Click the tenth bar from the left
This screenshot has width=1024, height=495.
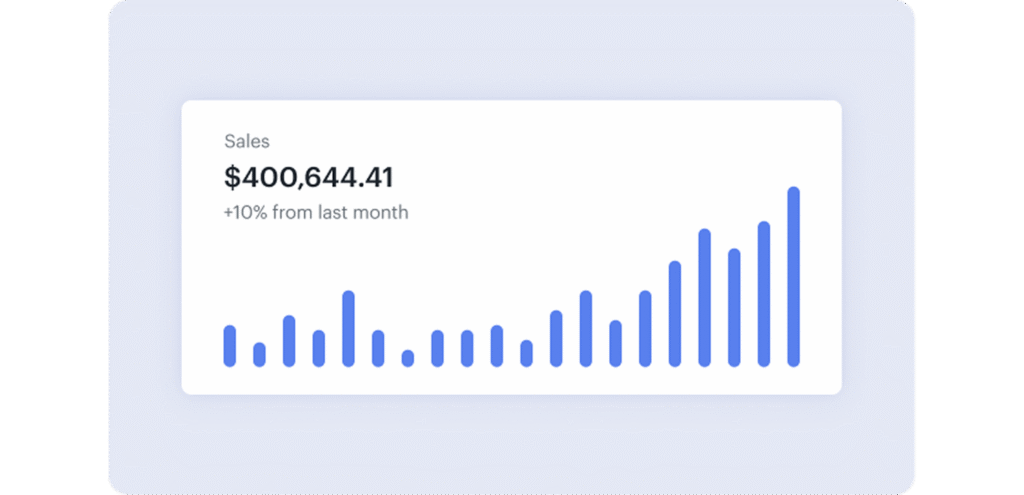(x=497, y=346)
